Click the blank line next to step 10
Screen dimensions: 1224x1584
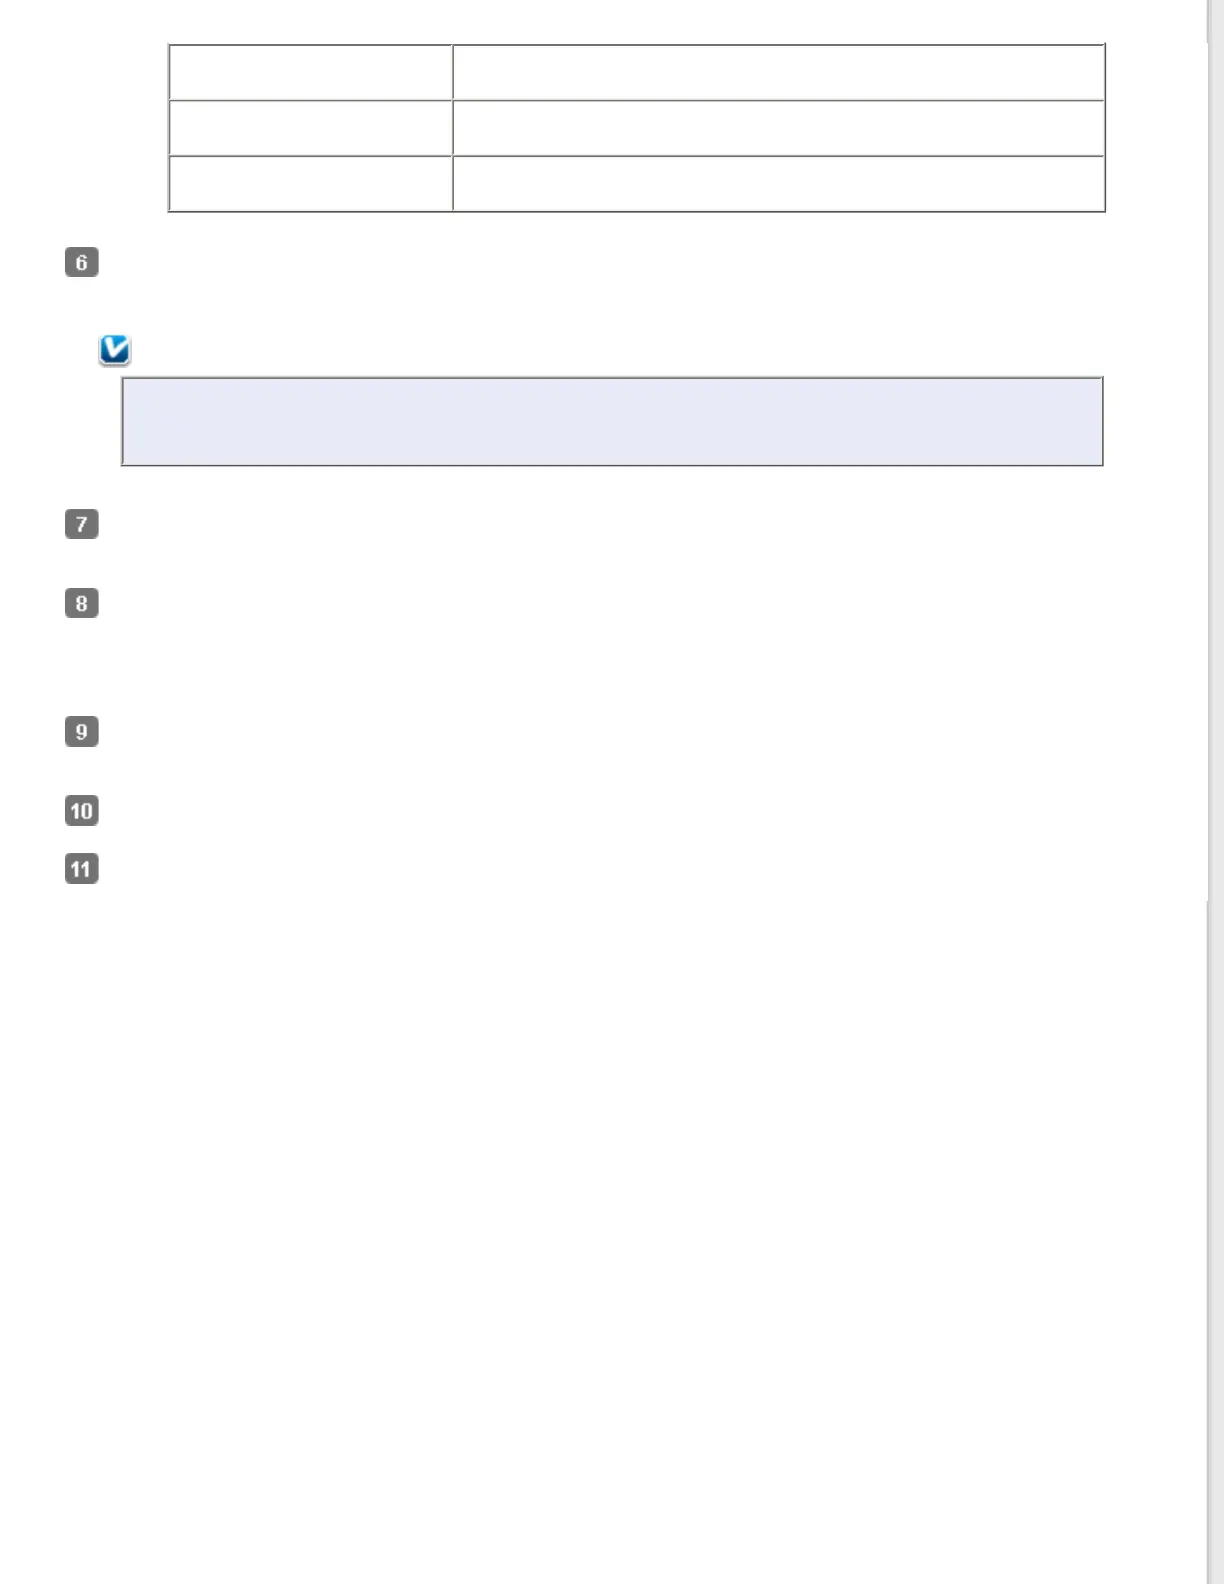[600, 811]
